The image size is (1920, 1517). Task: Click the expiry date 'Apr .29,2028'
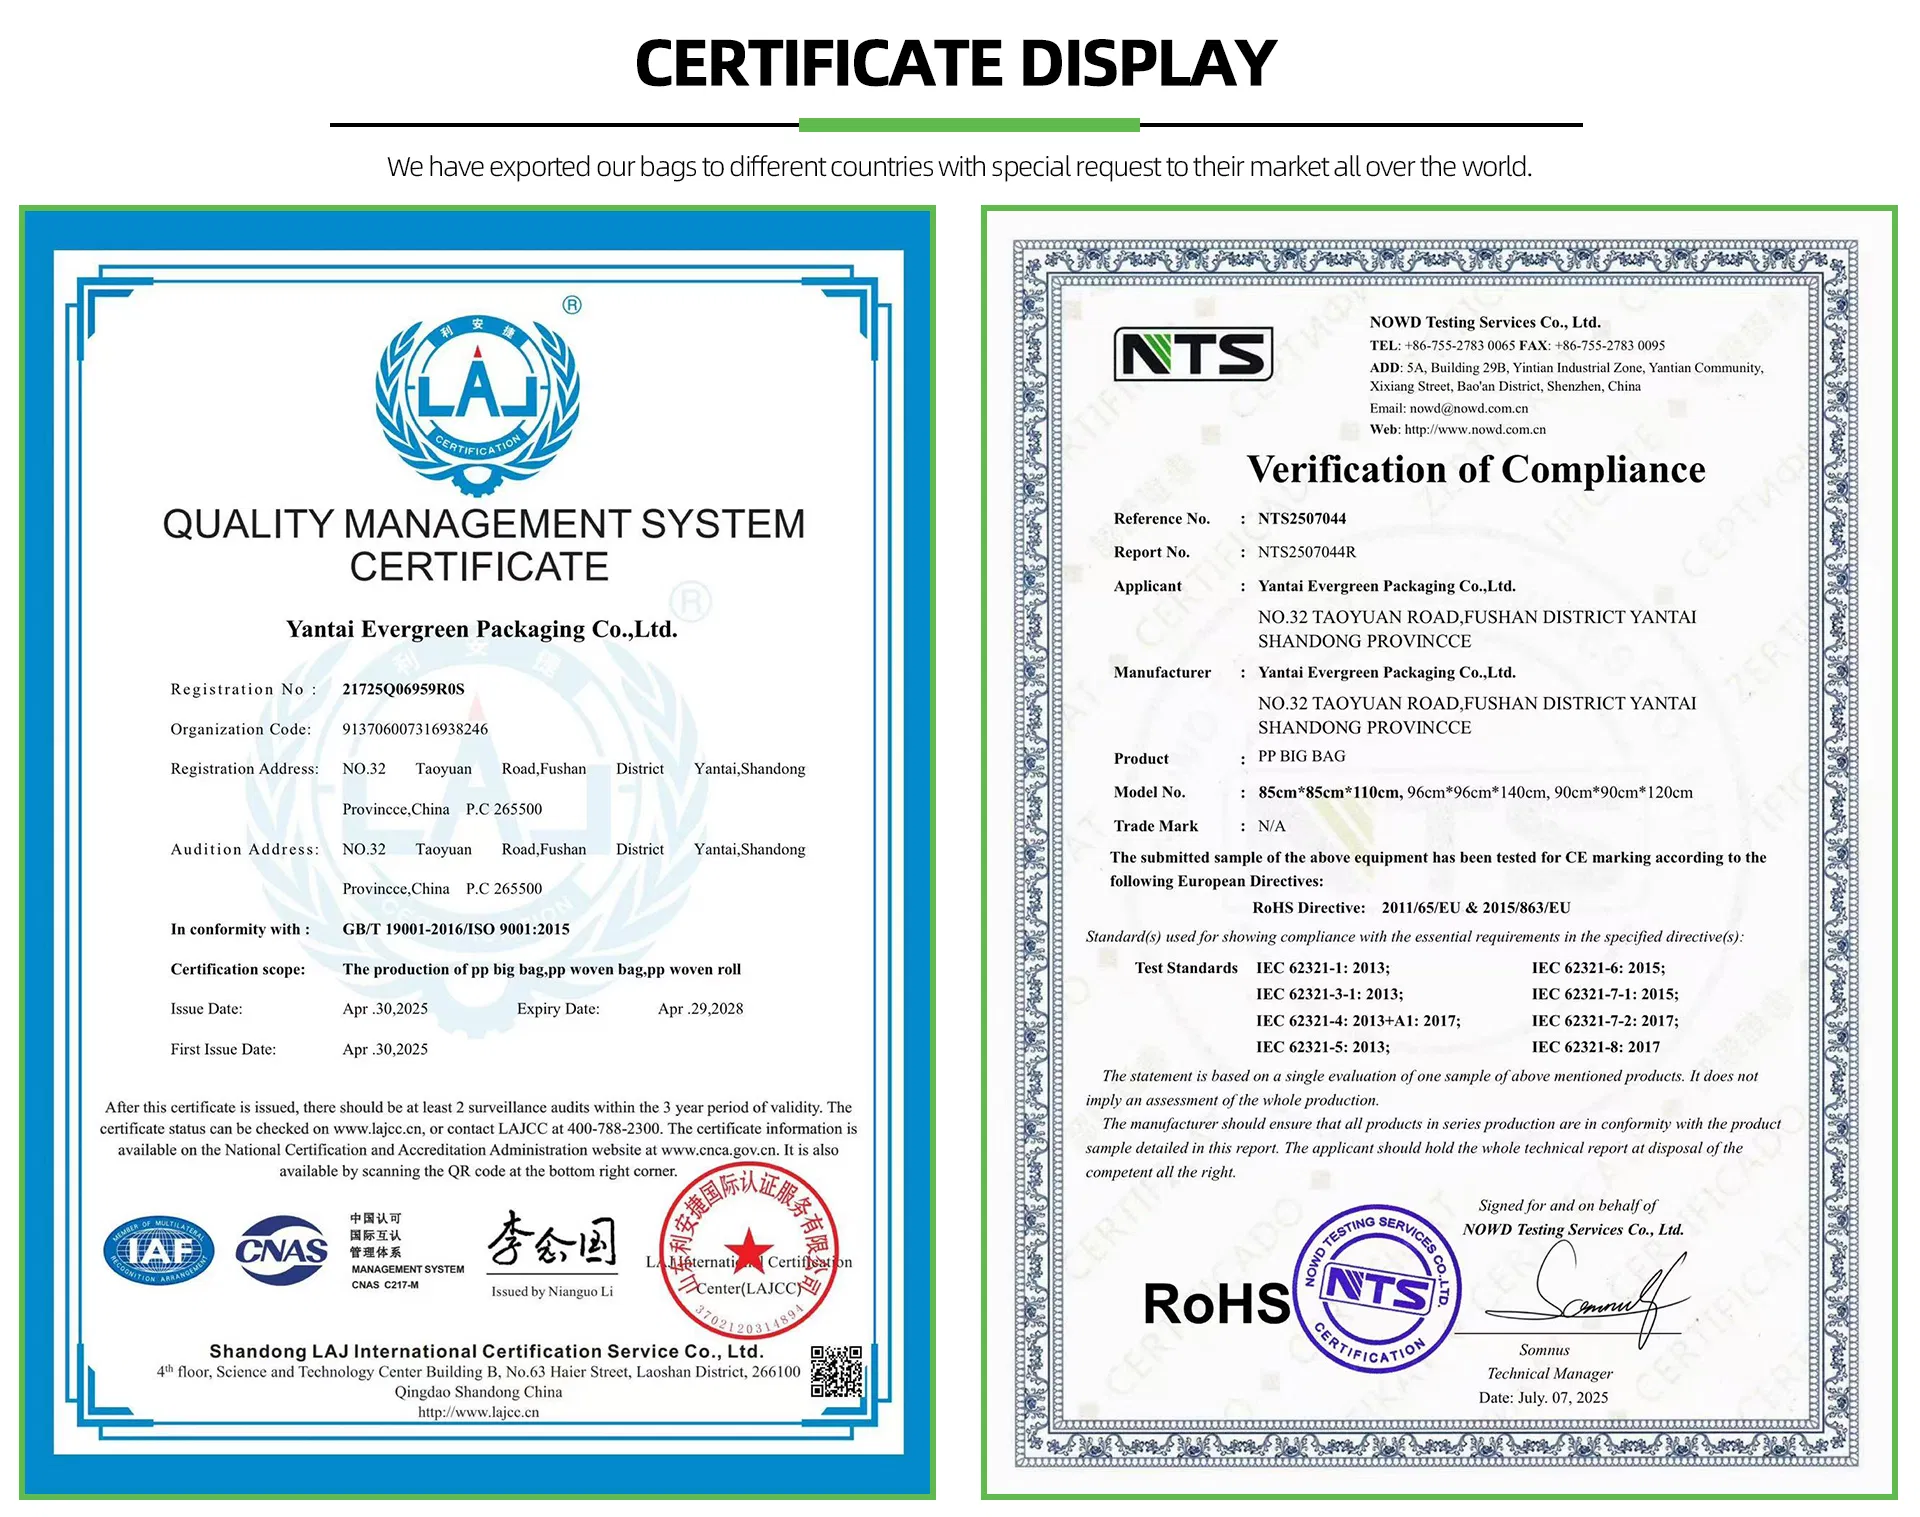click(x=700, y=1009)
